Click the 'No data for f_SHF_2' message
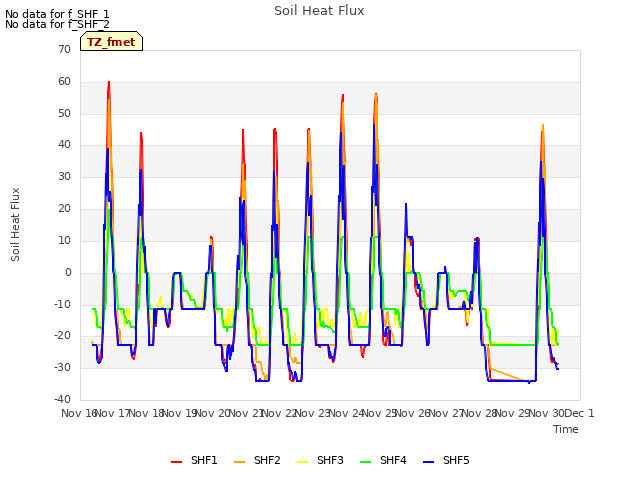This screenshot has height=480, width=640. coord(57,24)
